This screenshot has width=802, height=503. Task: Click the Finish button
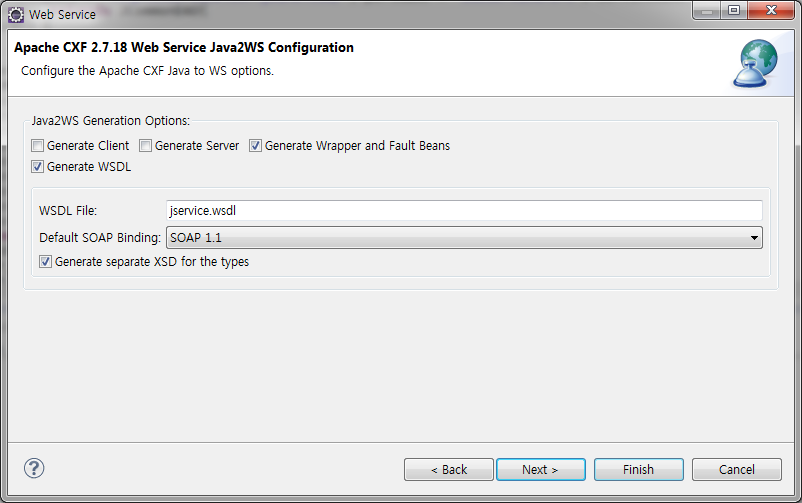pos(638,470)
